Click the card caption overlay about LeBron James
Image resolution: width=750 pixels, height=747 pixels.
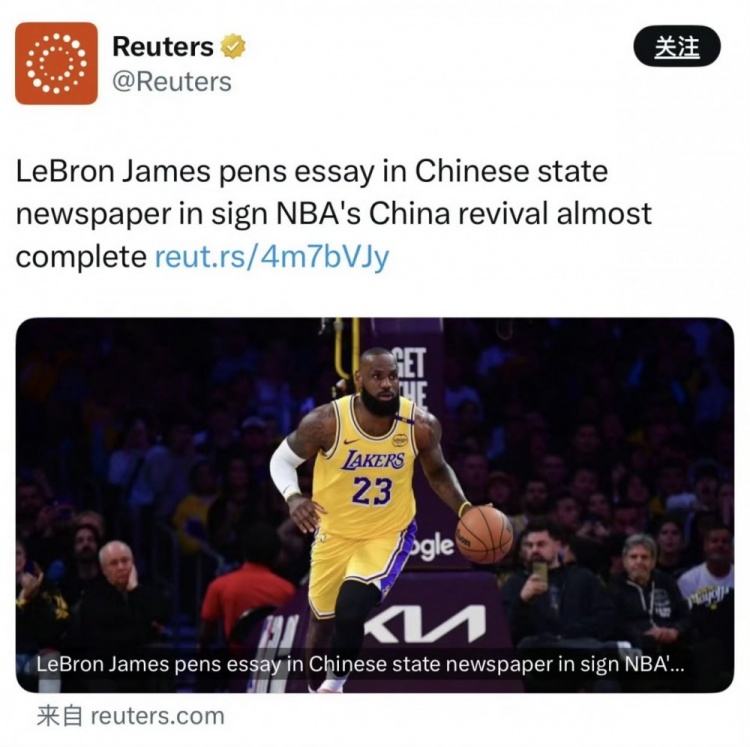(360, 664)
